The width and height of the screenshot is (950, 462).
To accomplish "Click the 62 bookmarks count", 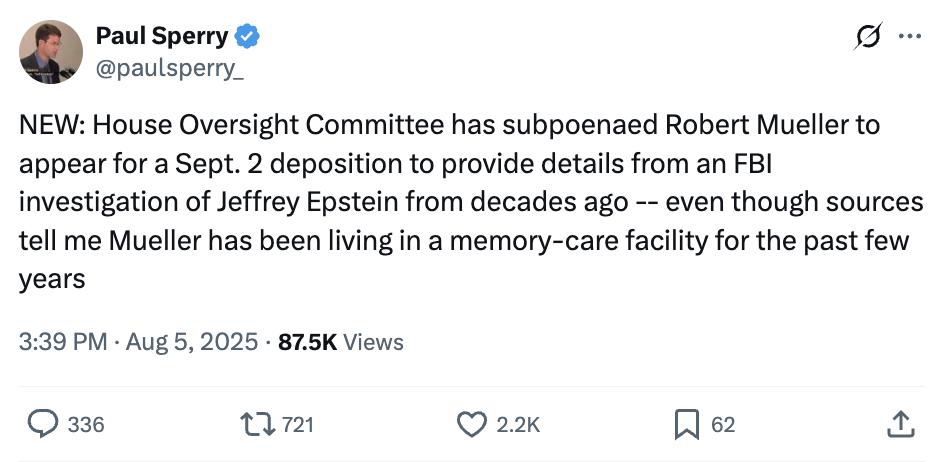I will point(722,424).
